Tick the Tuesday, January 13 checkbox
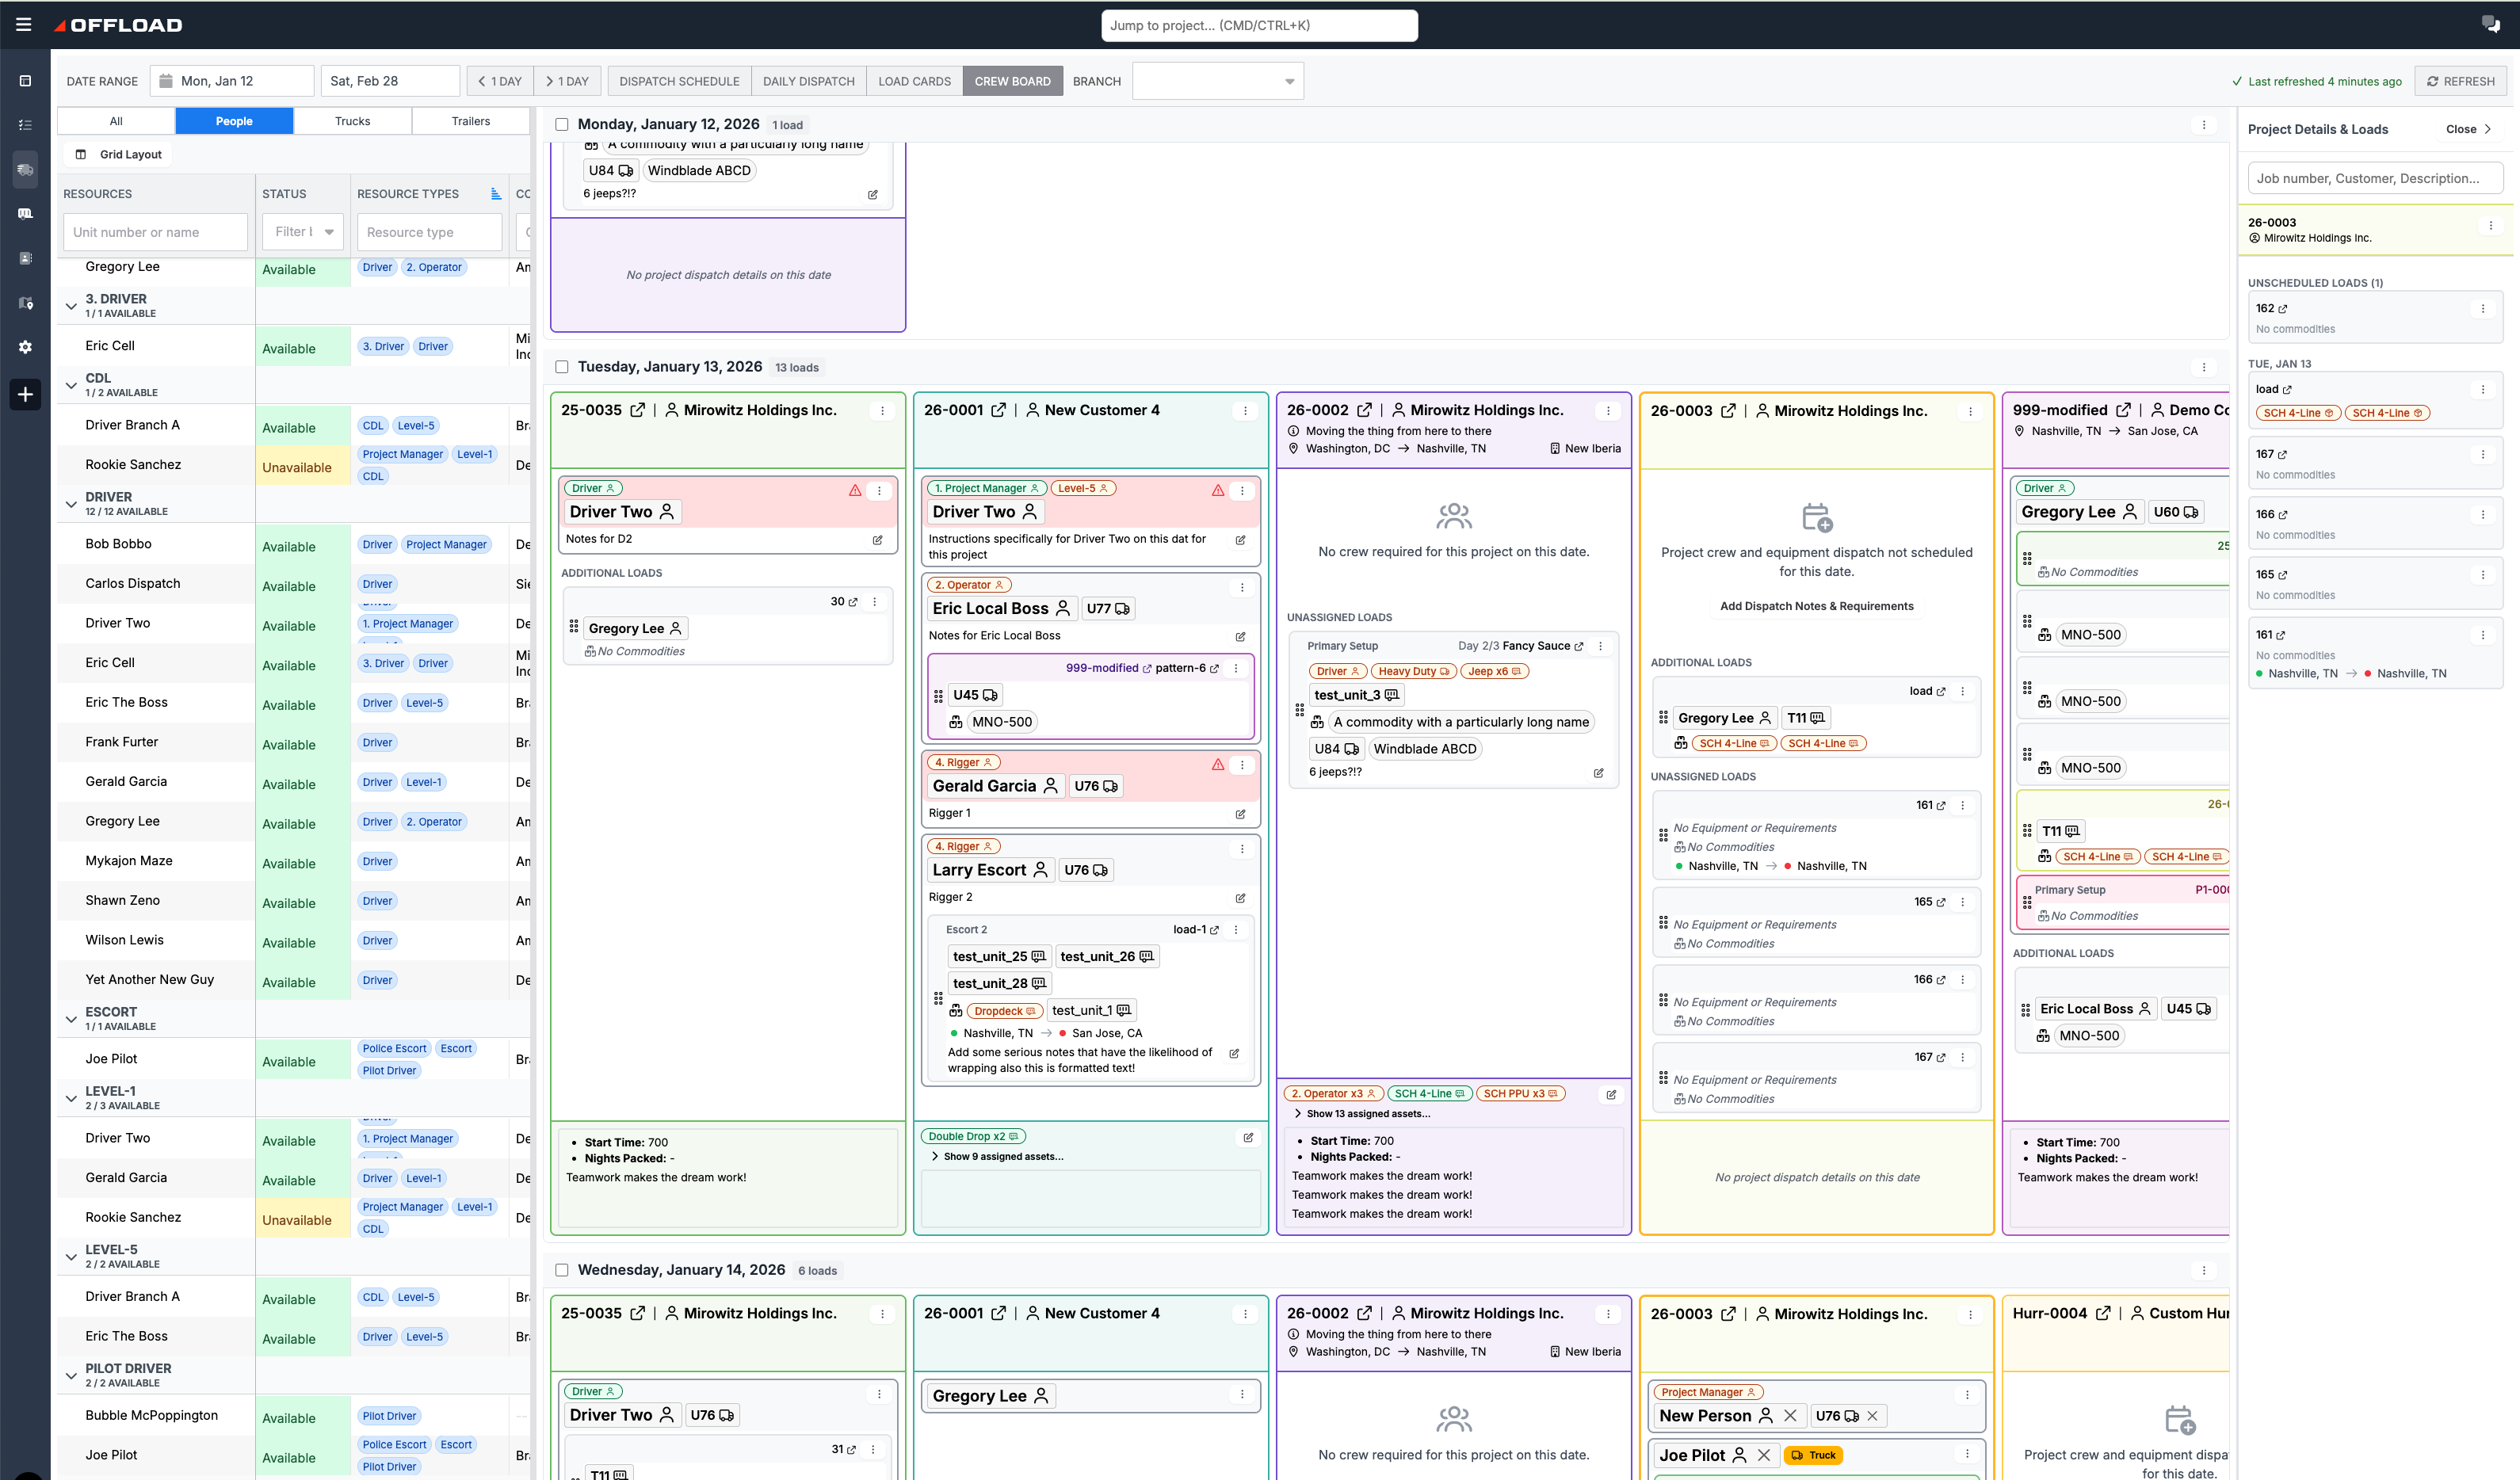Image resolution: width=2520 pixels, height=1480 pixels. [562, 367]
